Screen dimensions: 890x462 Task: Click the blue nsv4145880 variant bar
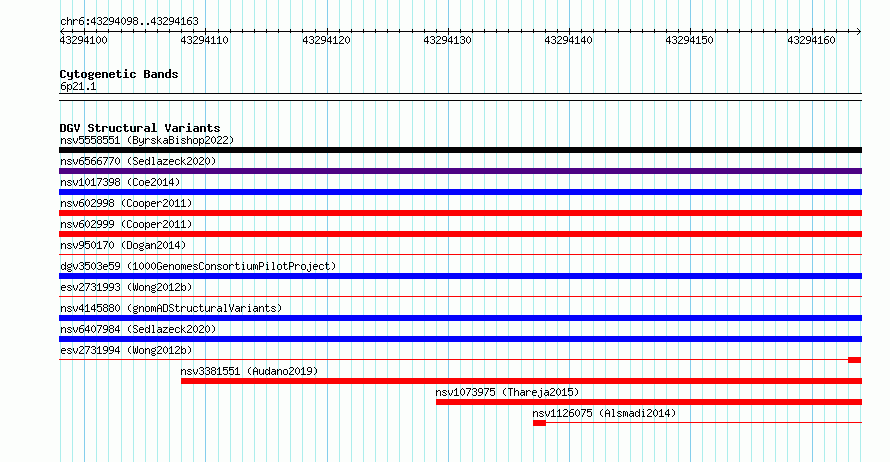[460, 318]
